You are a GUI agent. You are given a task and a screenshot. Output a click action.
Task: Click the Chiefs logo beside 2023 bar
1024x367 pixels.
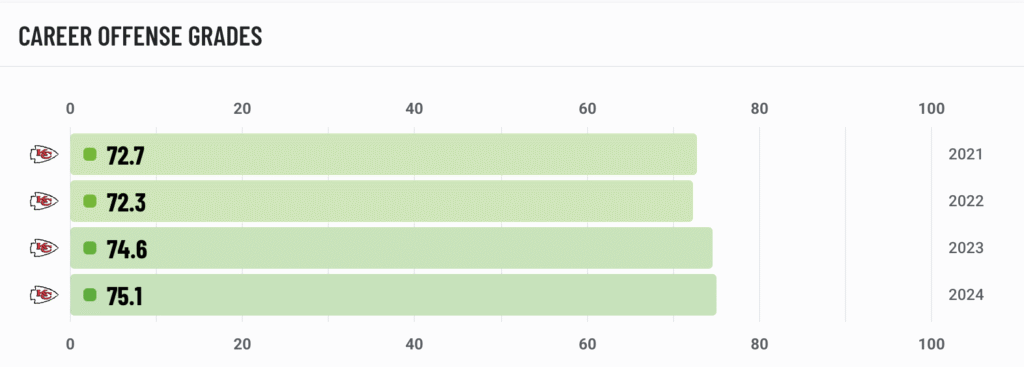pyautogui.click(x=44, y=248)
